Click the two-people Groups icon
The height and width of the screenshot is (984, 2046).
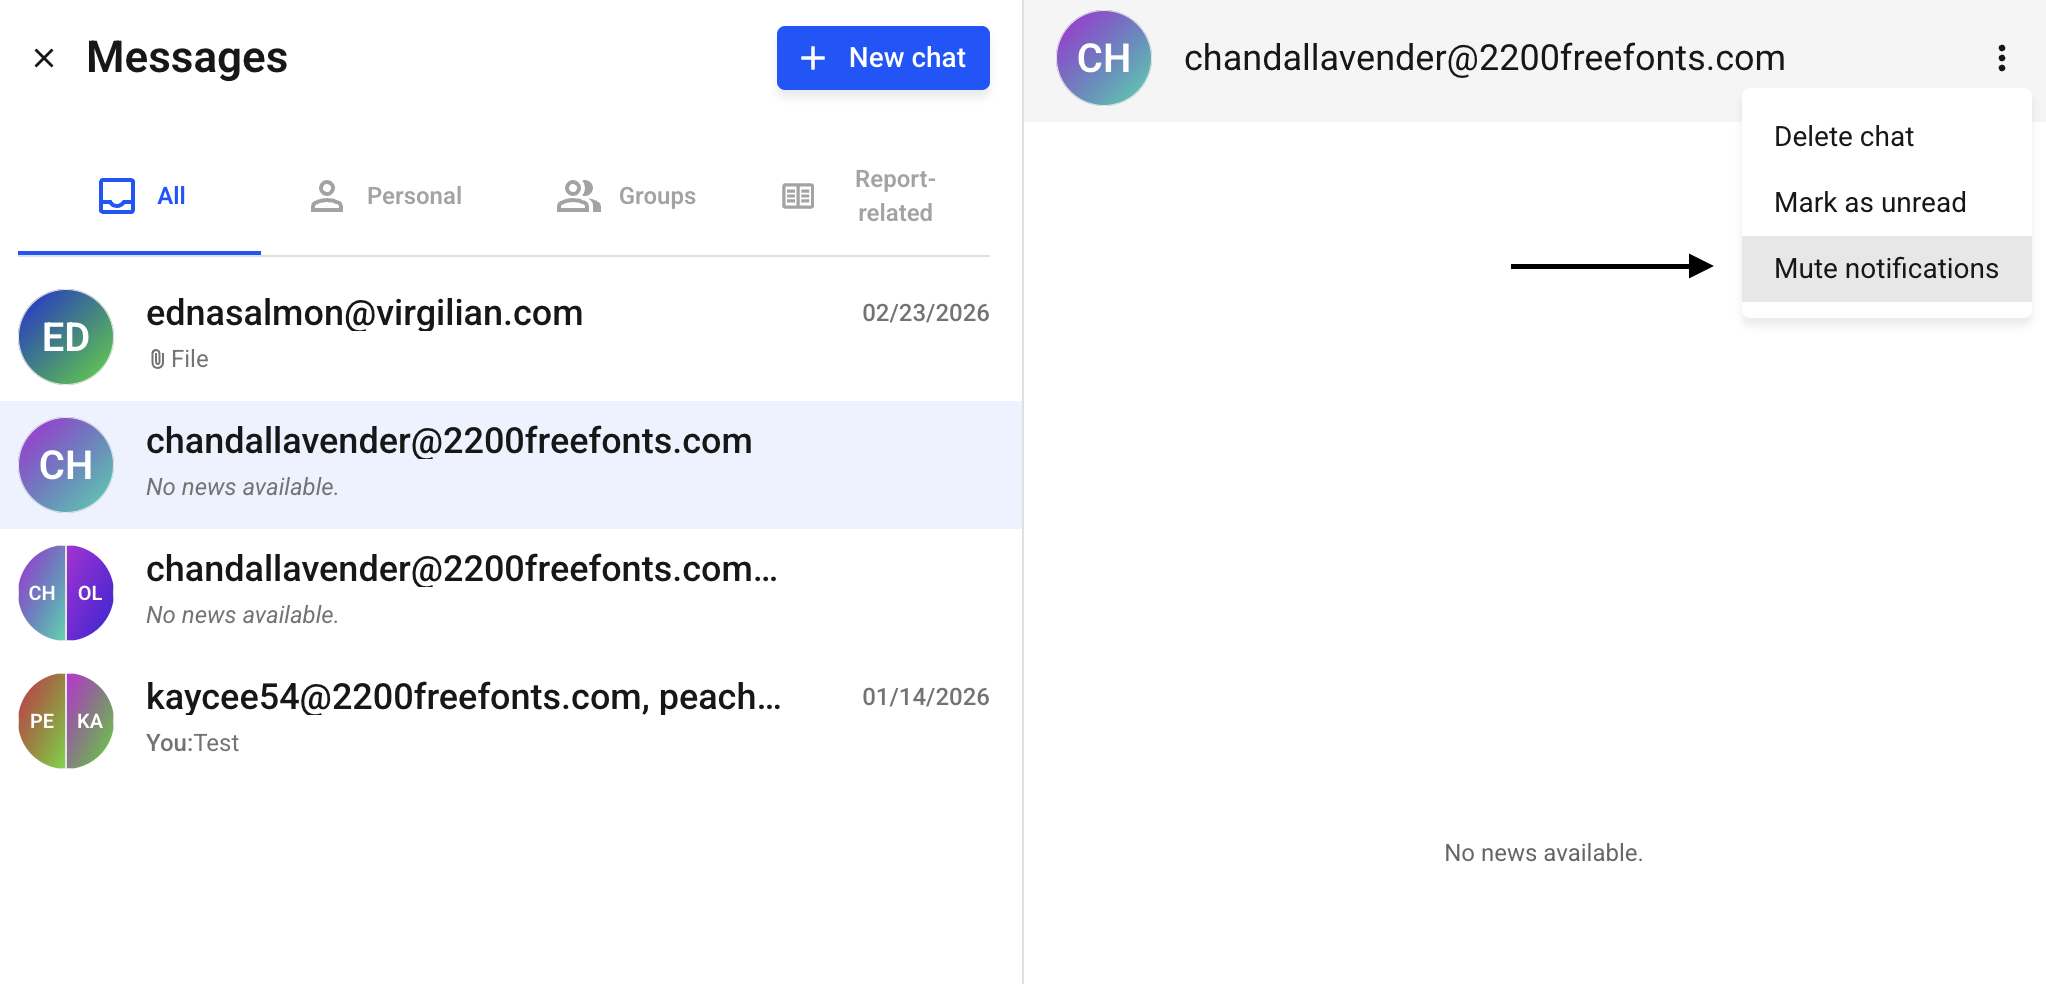pos(578,196)
